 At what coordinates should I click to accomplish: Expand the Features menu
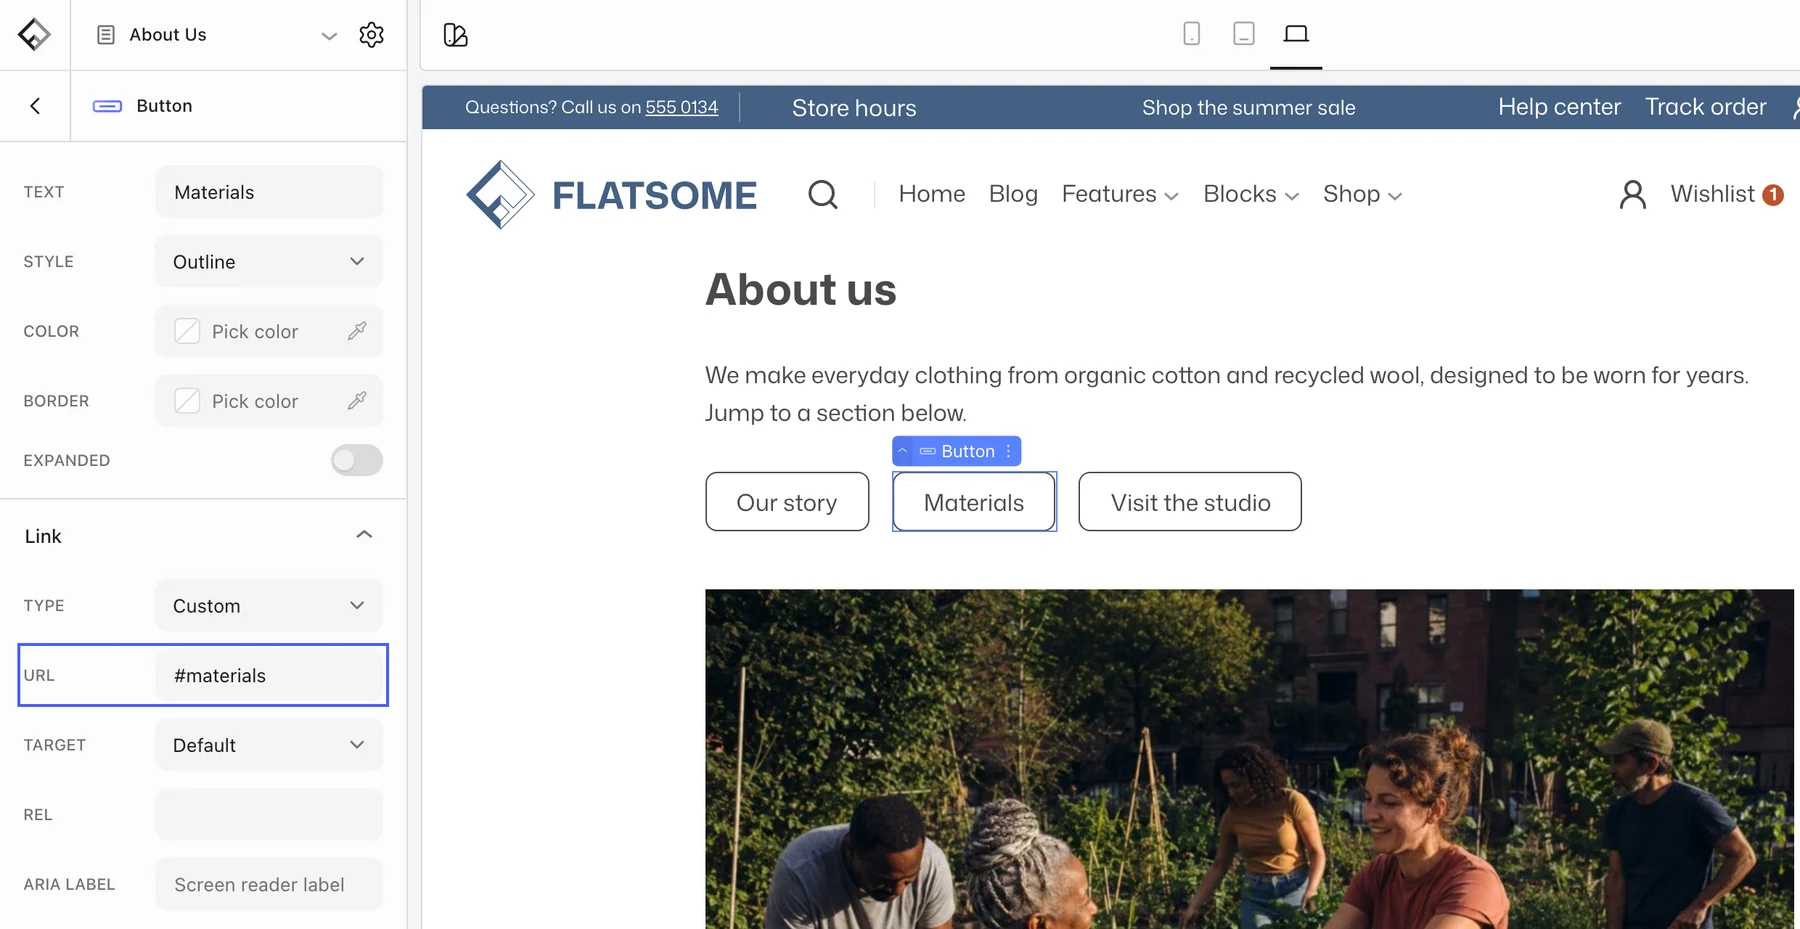pos(1120,194)
